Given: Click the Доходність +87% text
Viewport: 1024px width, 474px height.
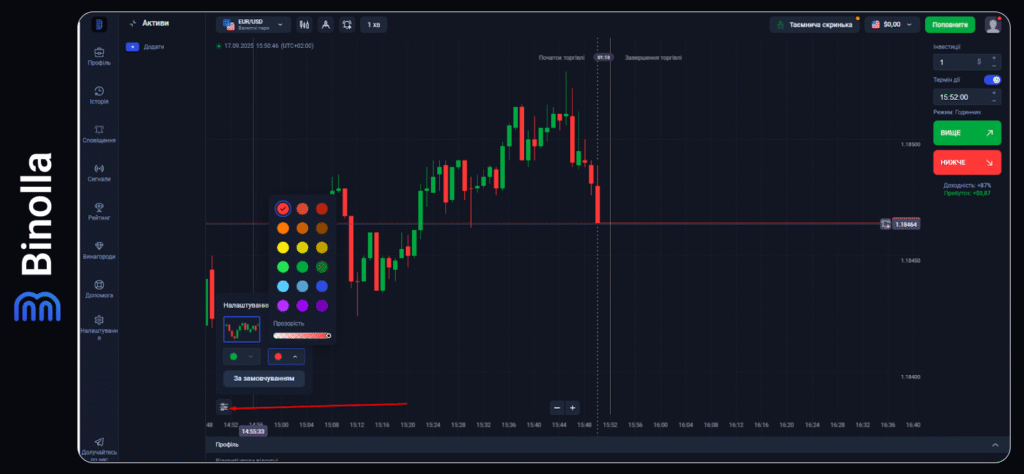Looking at the screenshot, I should pos(967,185).
